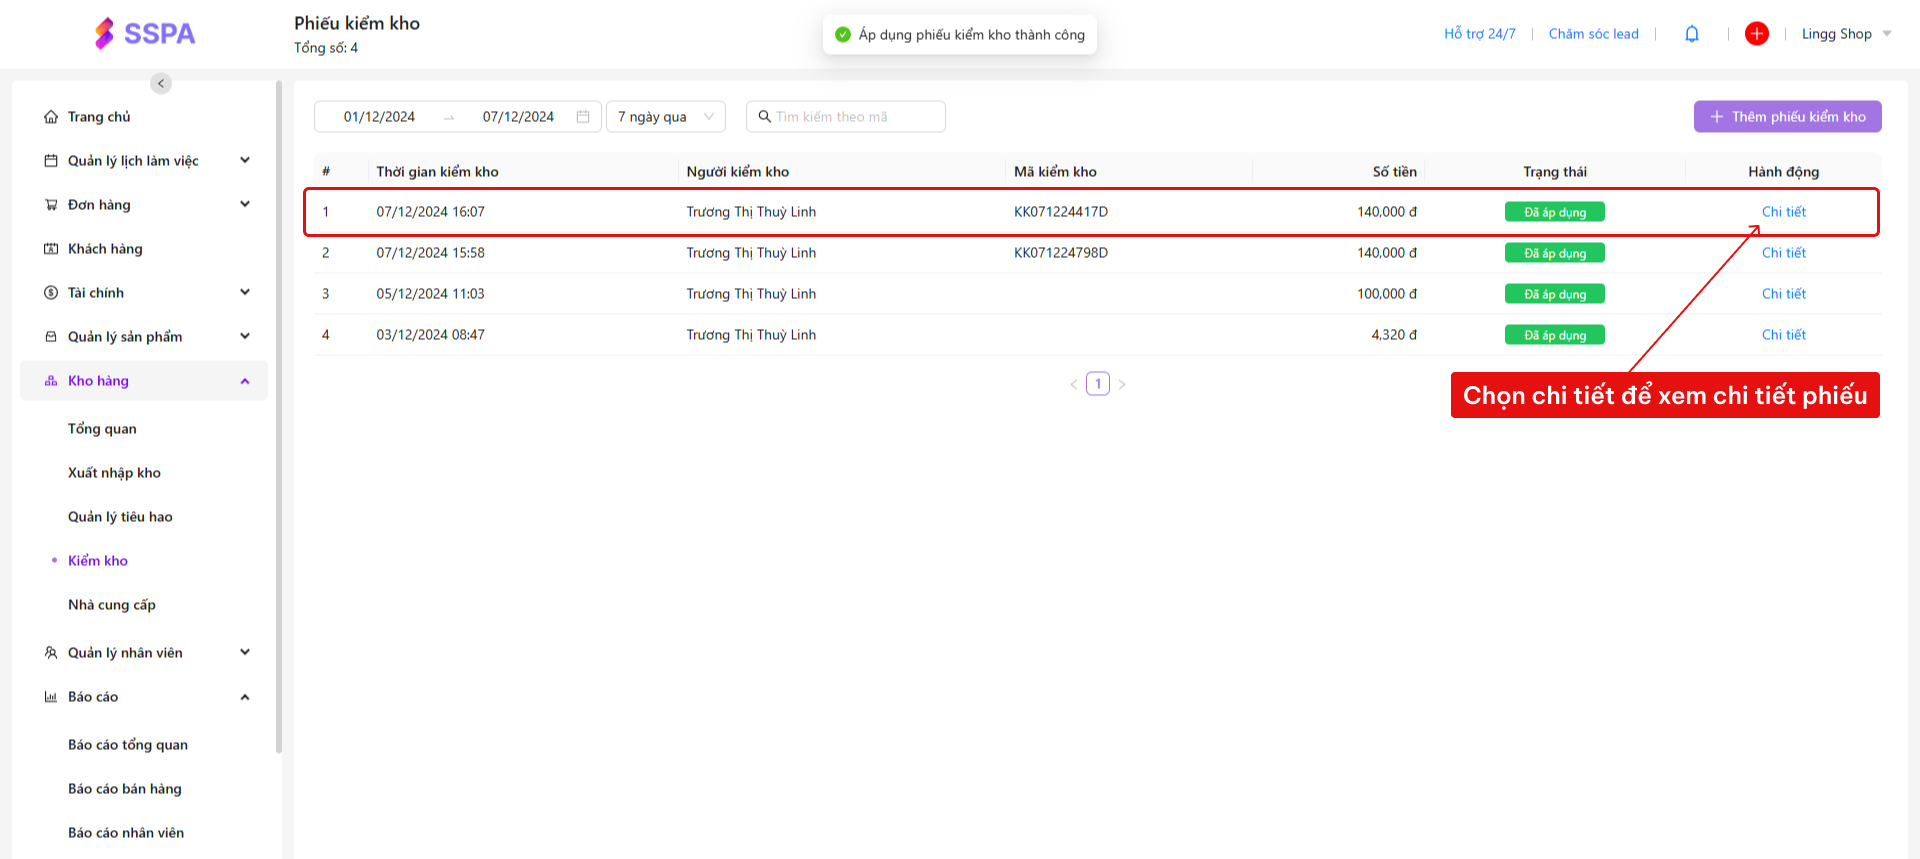Click Đã áp dụng status in 4,320 đ row
The height and width of the screenshot is (859, 1920).
1555,335
